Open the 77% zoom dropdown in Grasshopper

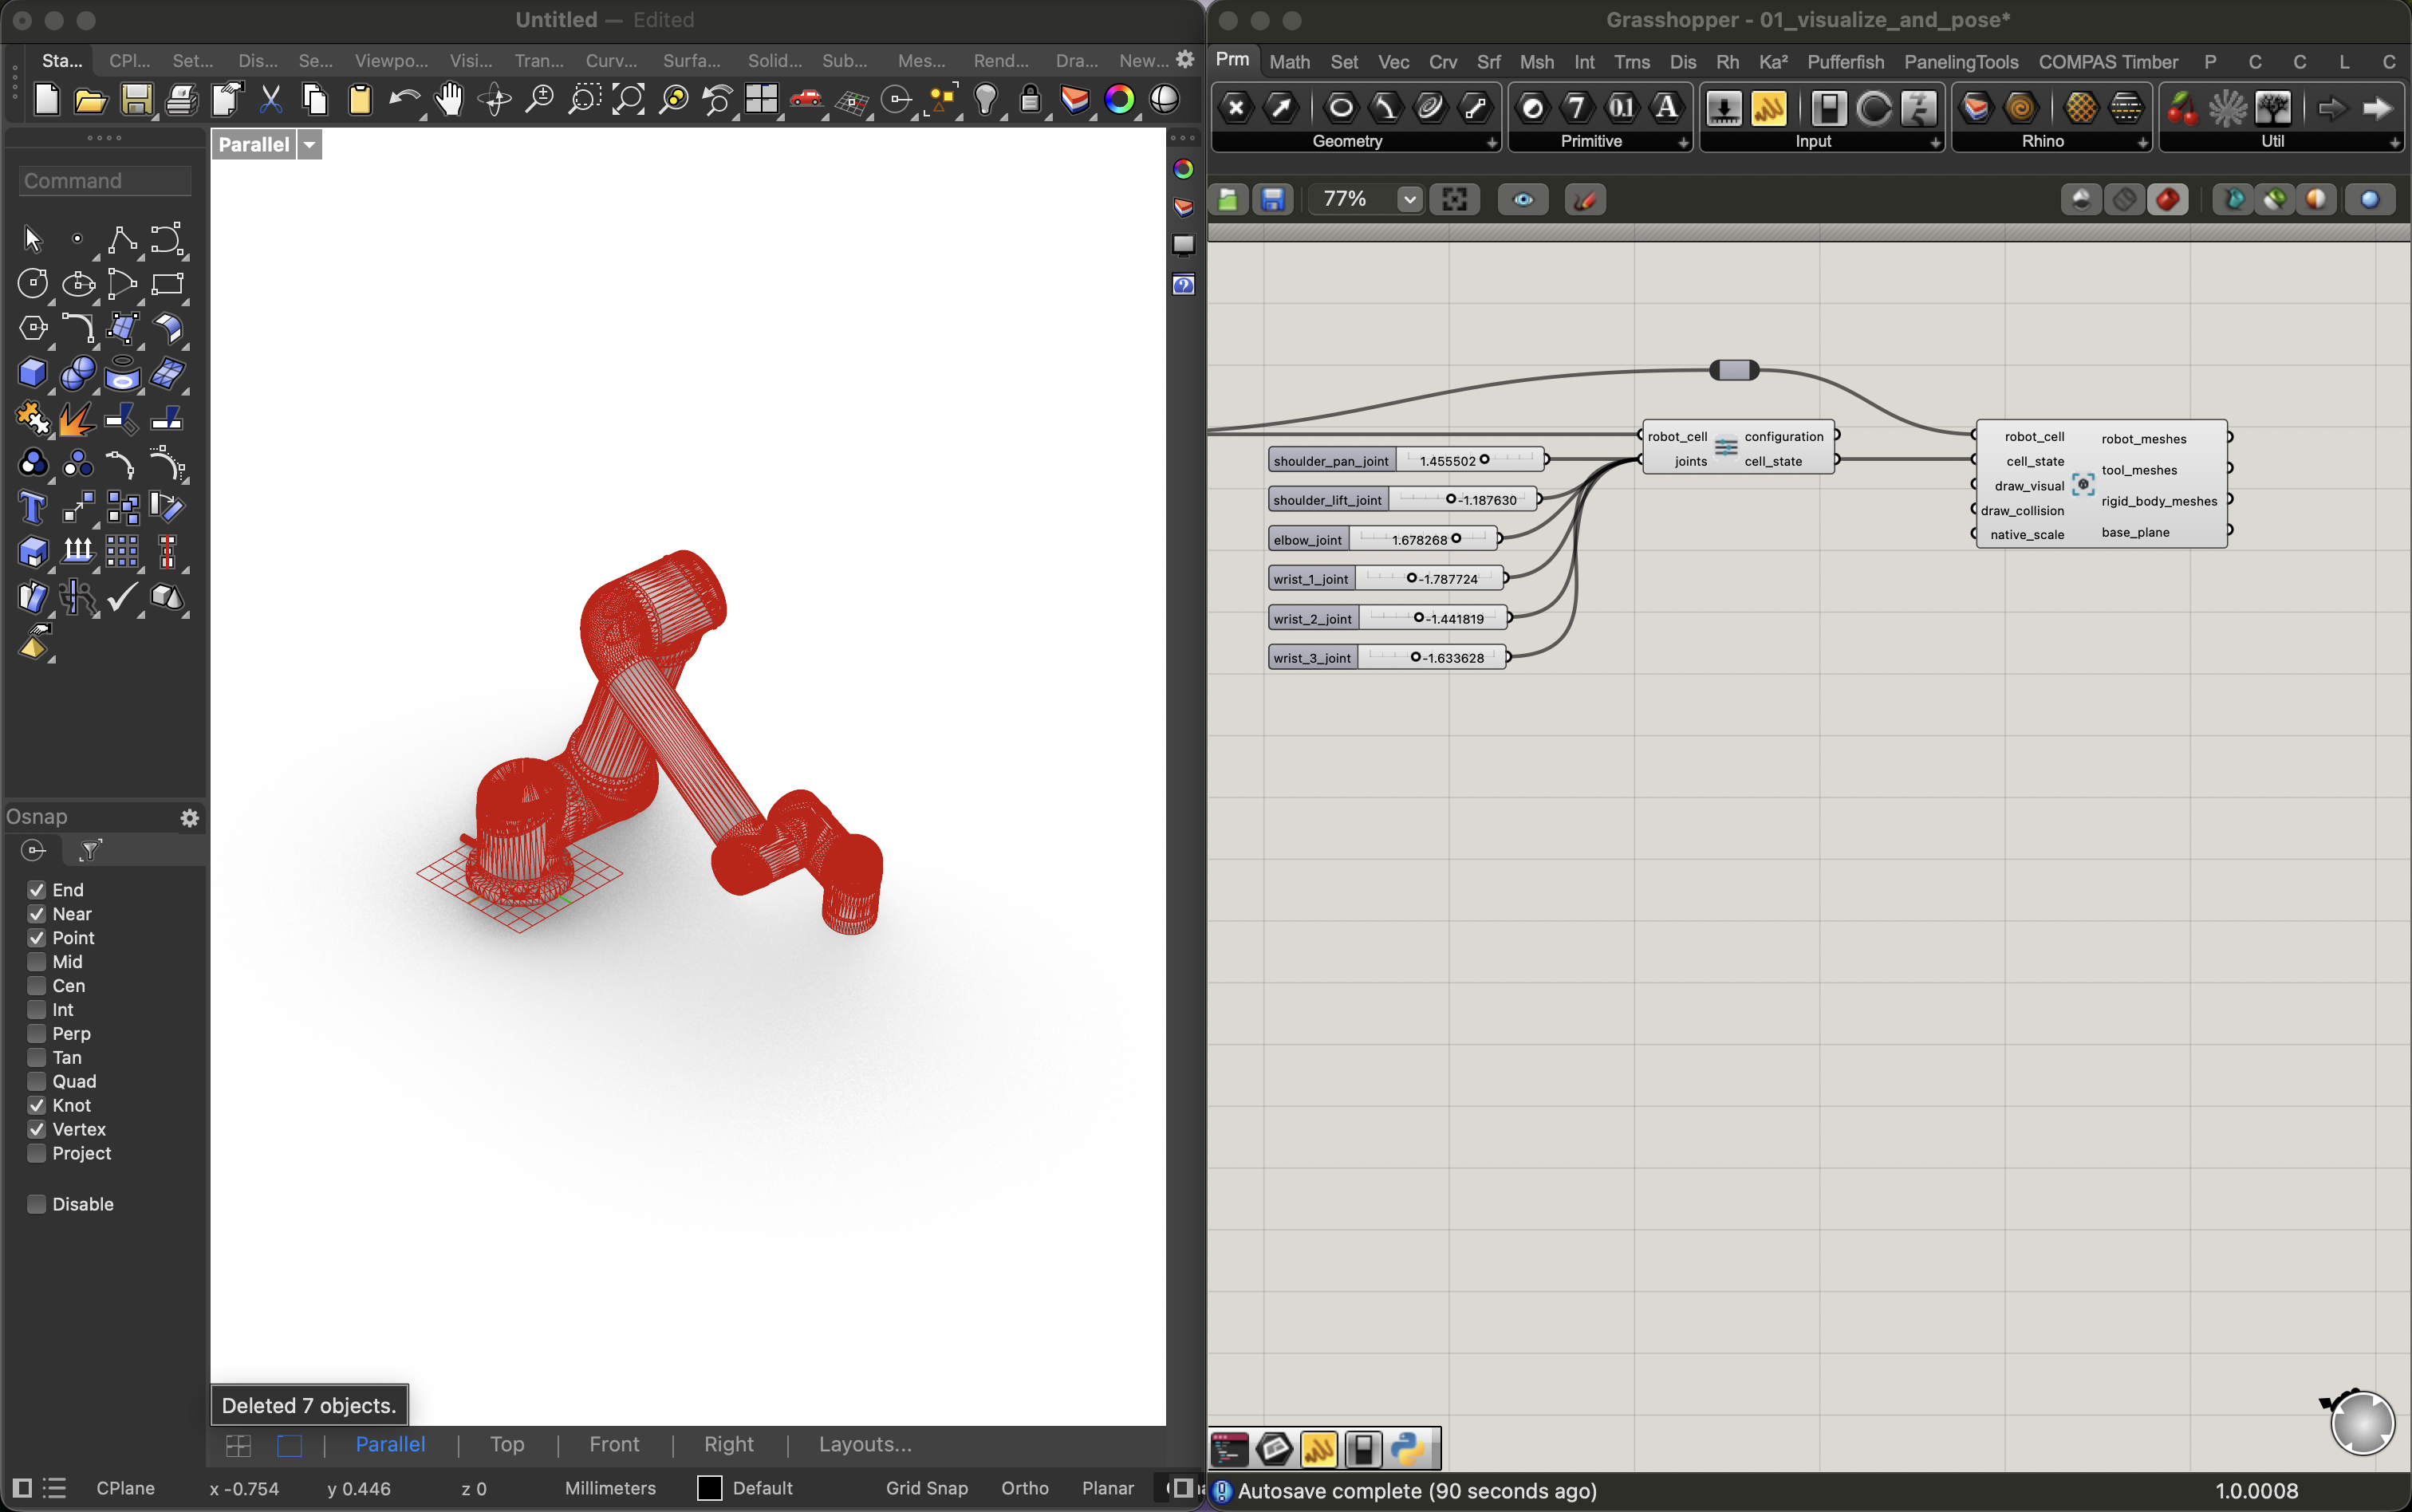(1410, 200)
